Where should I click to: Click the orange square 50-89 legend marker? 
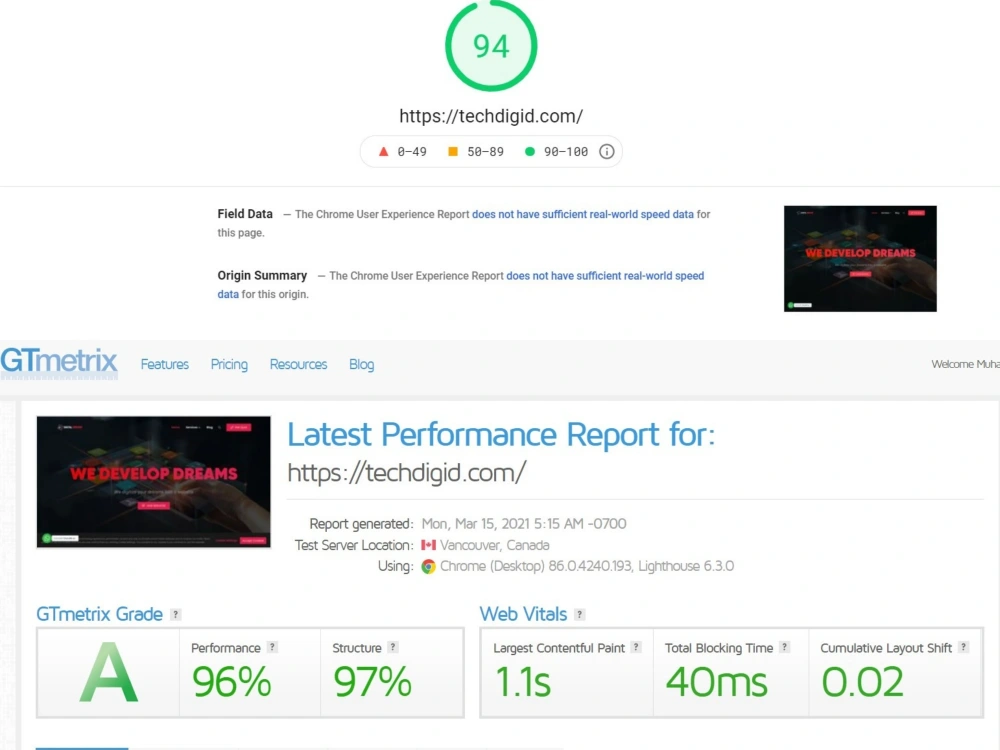click(453, 151)
